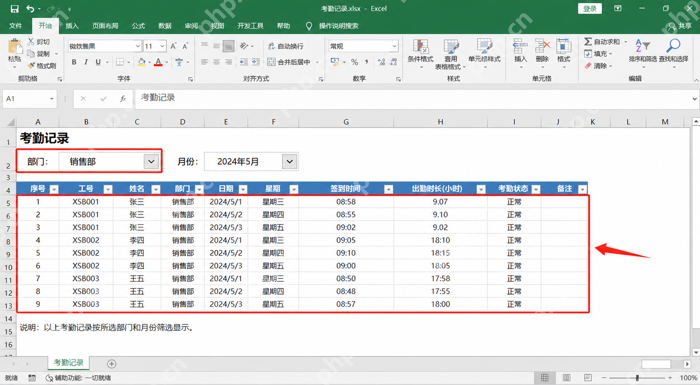Image resolution: width=700 pixels, height=385 pixels.
Task: Click the Normal view icon in status bar
Action: coord(545,378)
